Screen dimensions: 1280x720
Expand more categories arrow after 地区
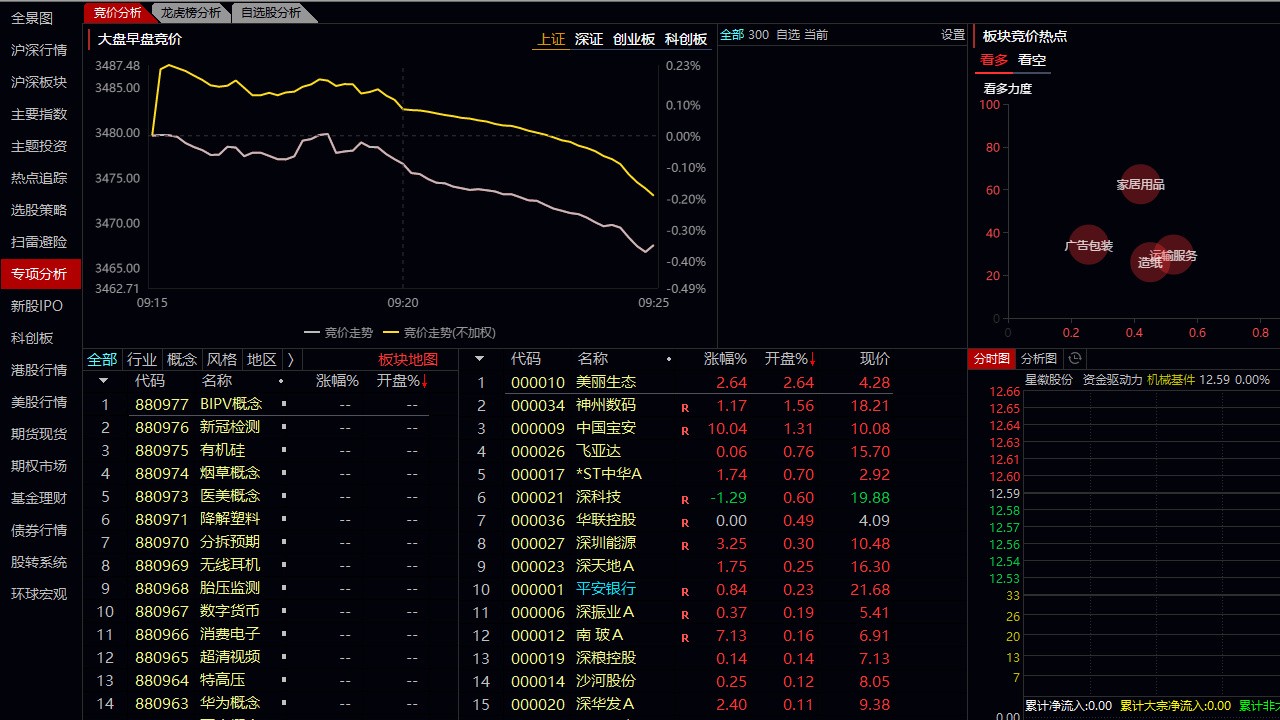pos(290,359)
